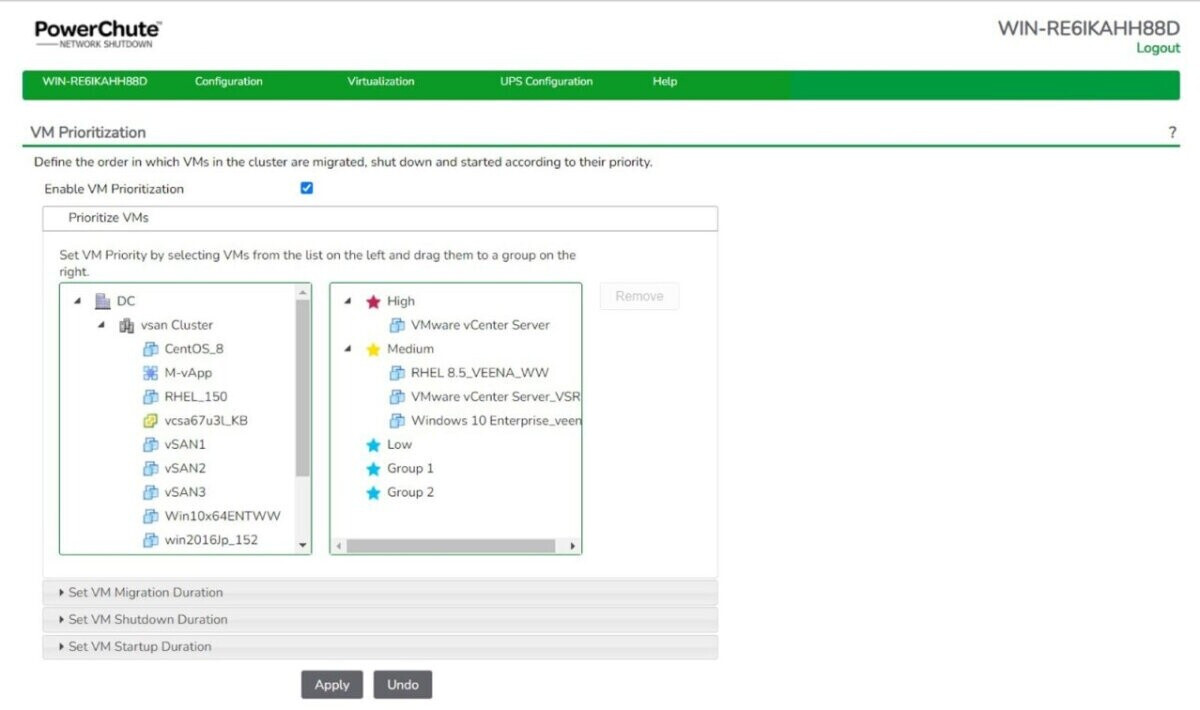Screen dimensions: 1200x710
Task: Click the CentOS_8 VM icon
Action: [151, 349]
